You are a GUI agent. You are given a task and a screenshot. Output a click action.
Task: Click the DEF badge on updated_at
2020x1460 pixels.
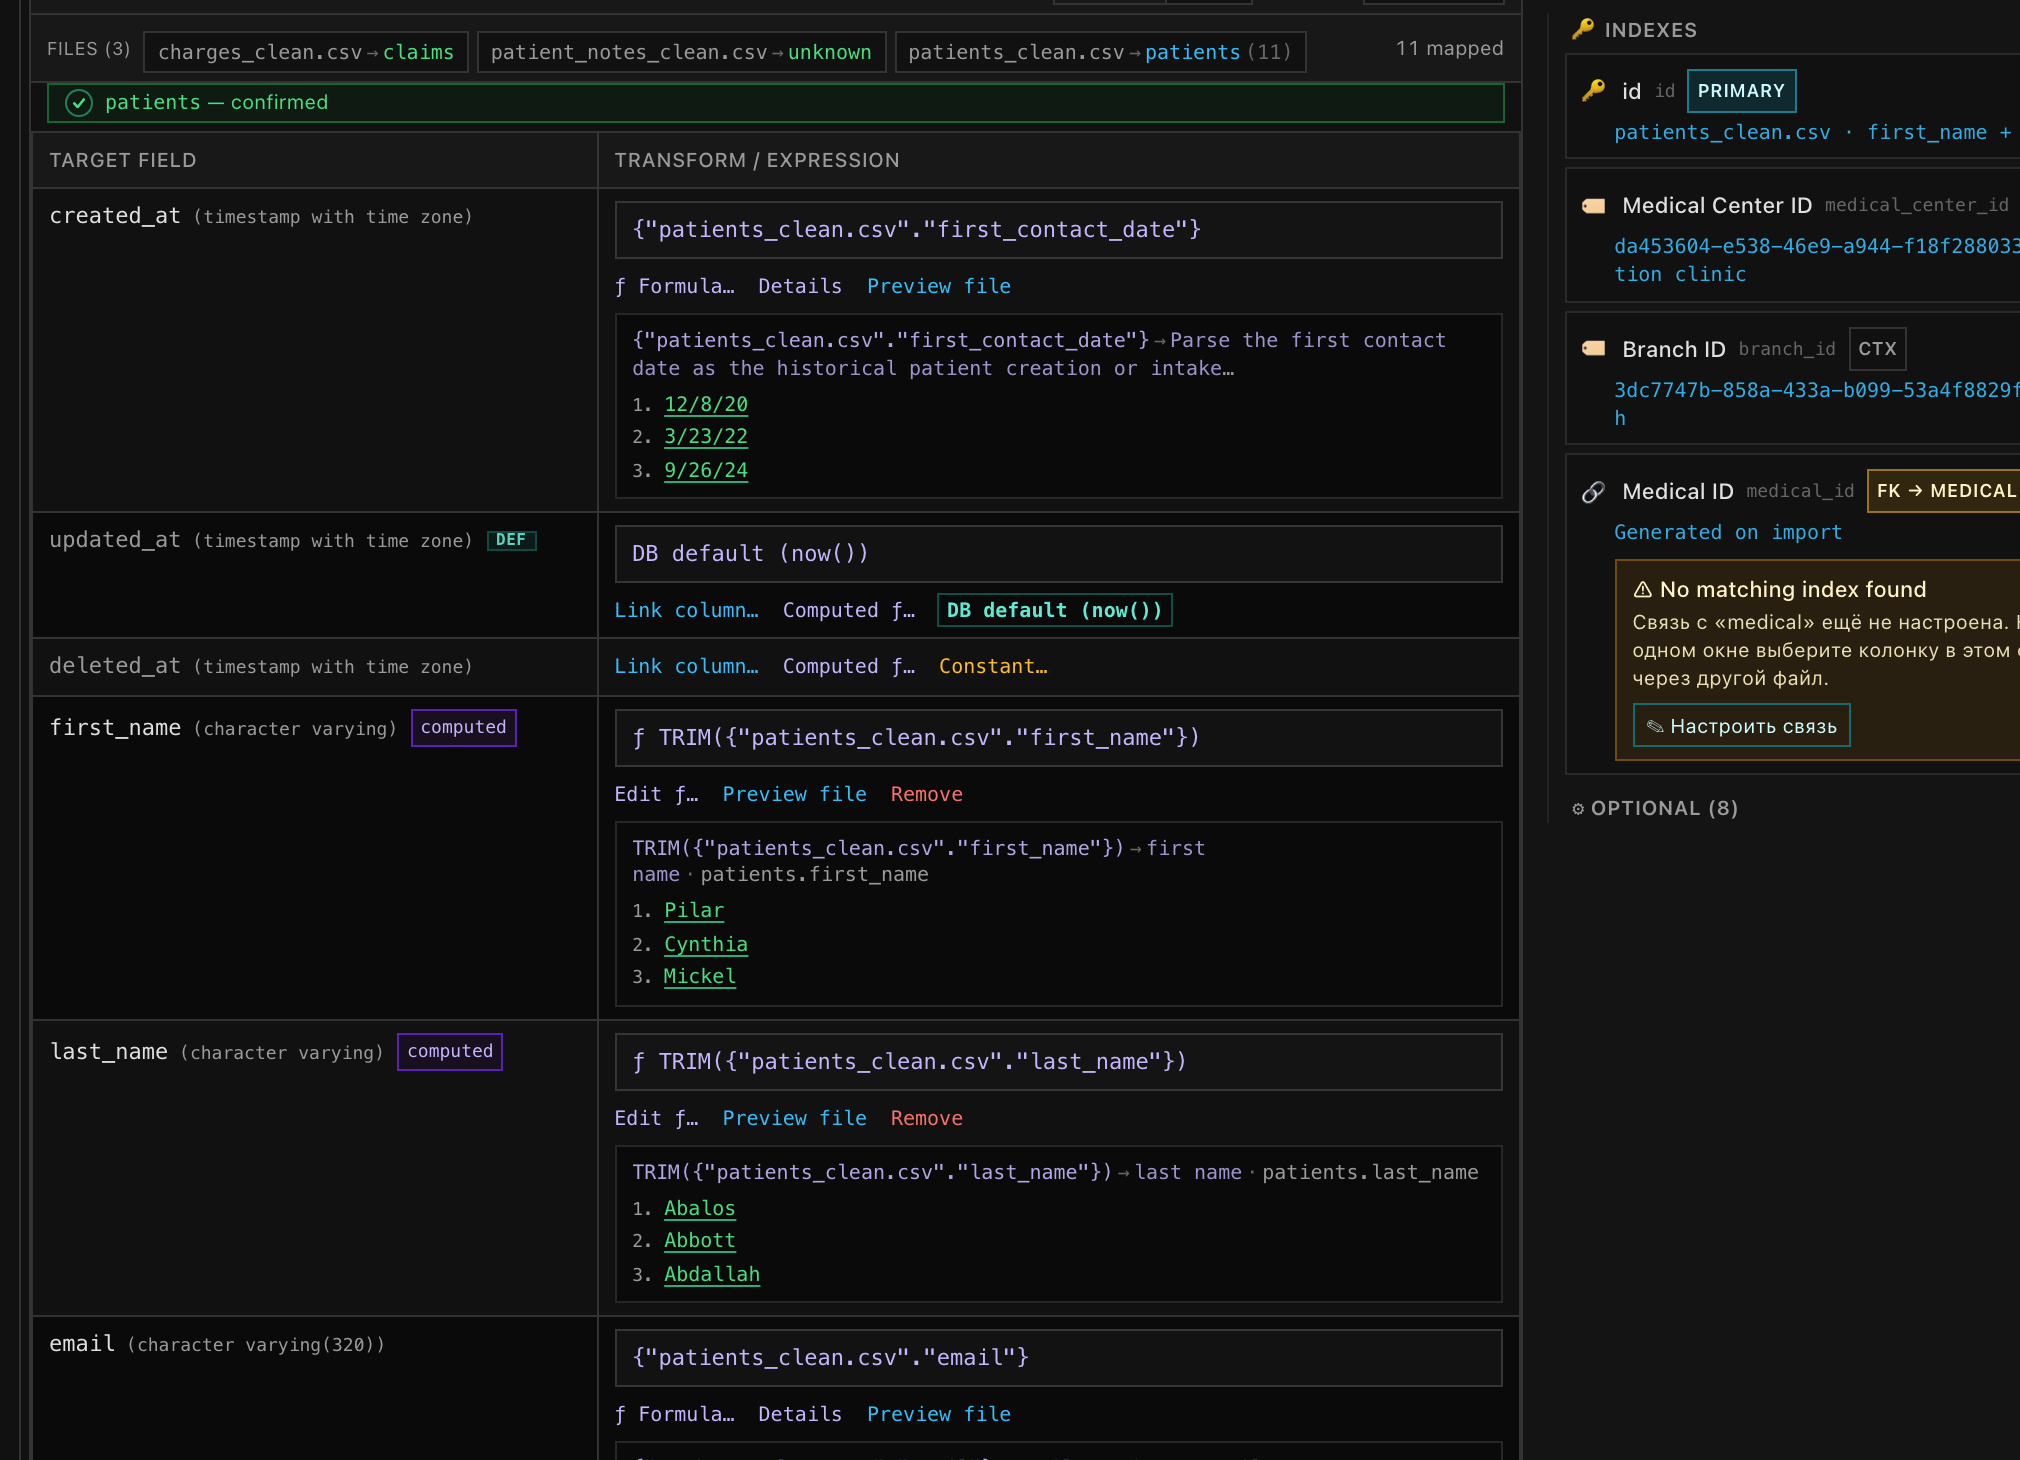511,540
